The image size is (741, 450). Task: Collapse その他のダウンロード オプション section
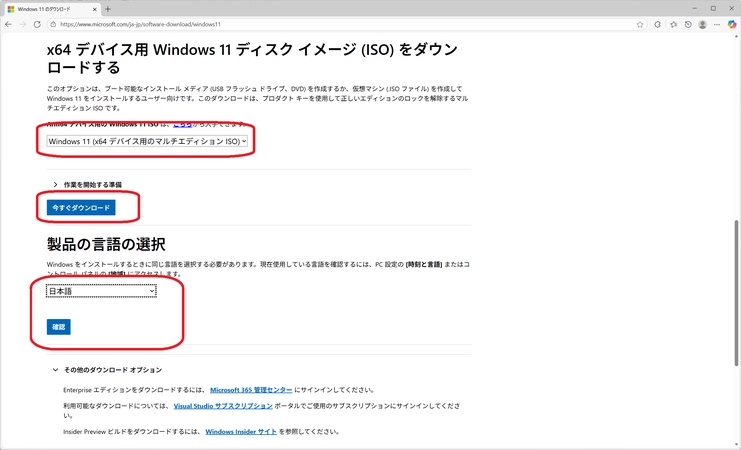107,370
